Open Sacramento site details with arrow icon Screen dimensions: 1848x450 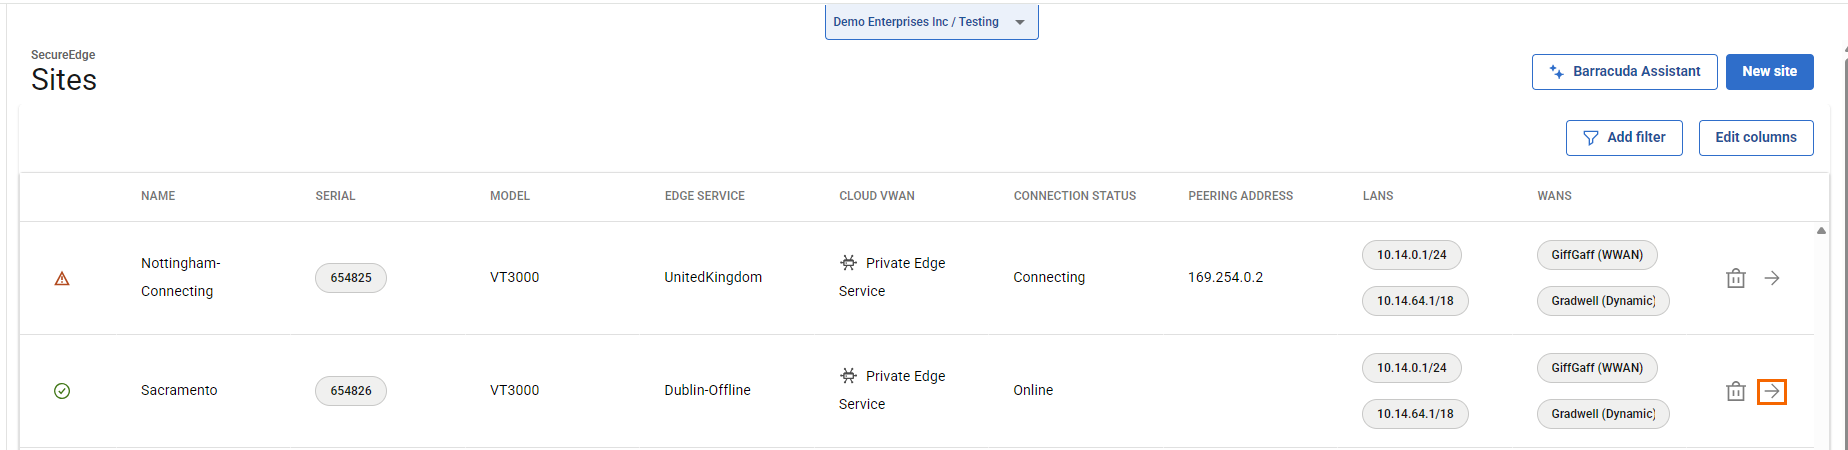(1771, 391)
